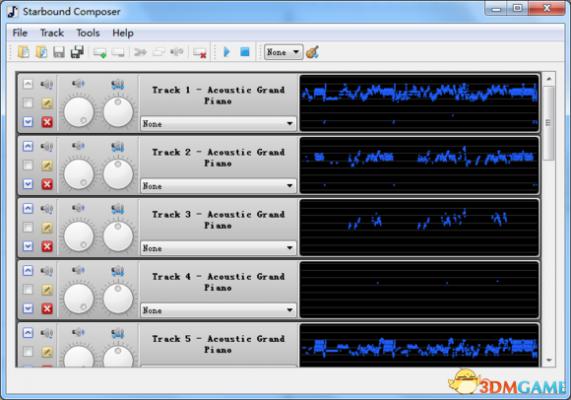This screenshot has width=571, height=400.
Task: Move Track 2 up with its up arrow button
Action: (x=28, y=146)
